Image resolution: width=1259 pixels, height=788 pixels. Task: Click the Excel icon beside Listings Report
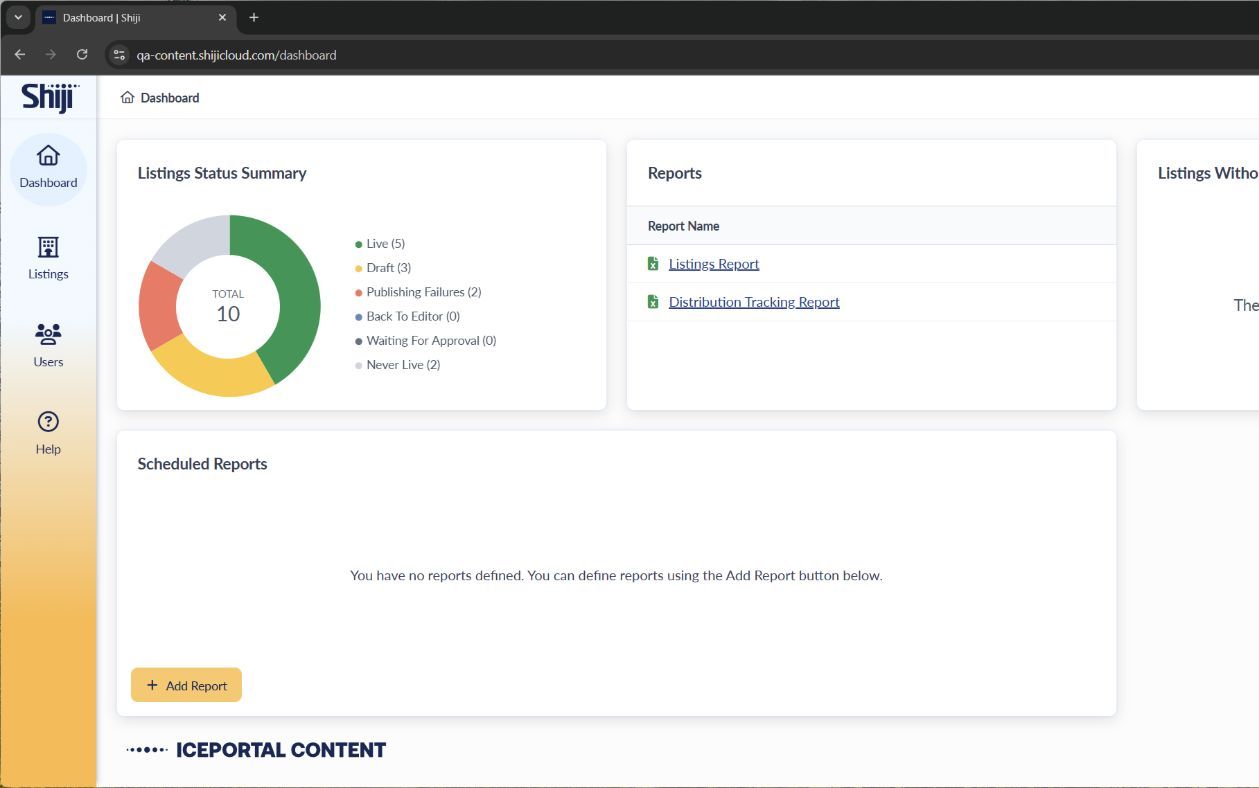point(653,264)
